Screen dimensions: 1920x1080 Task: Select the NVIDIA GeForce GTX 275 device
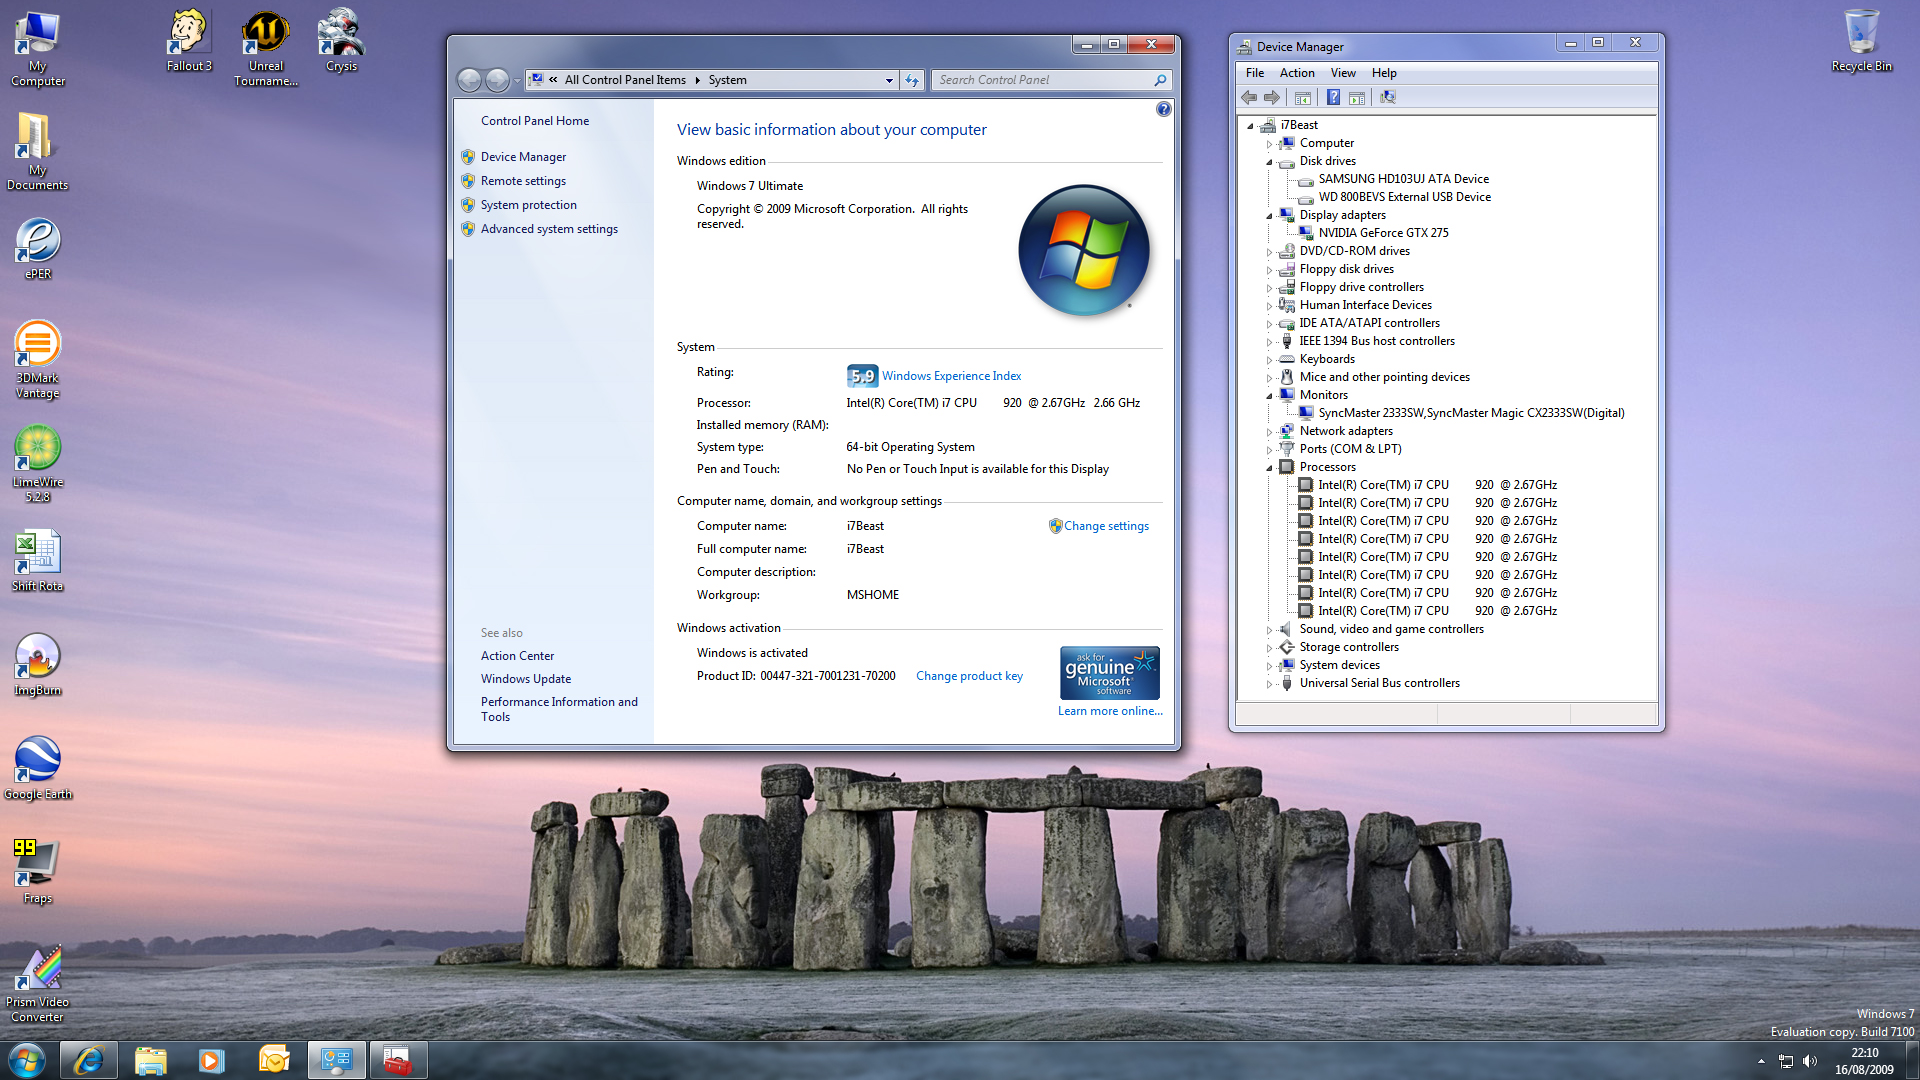click(1382, 233)
